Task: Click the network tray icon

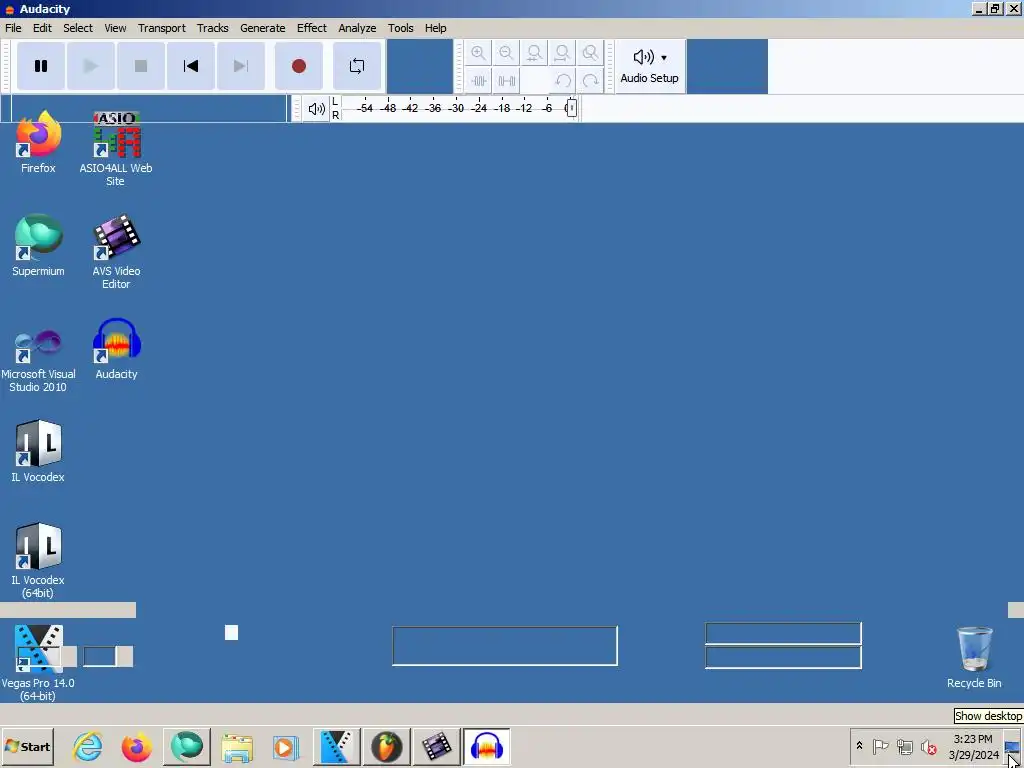Action: pos(904,746)
